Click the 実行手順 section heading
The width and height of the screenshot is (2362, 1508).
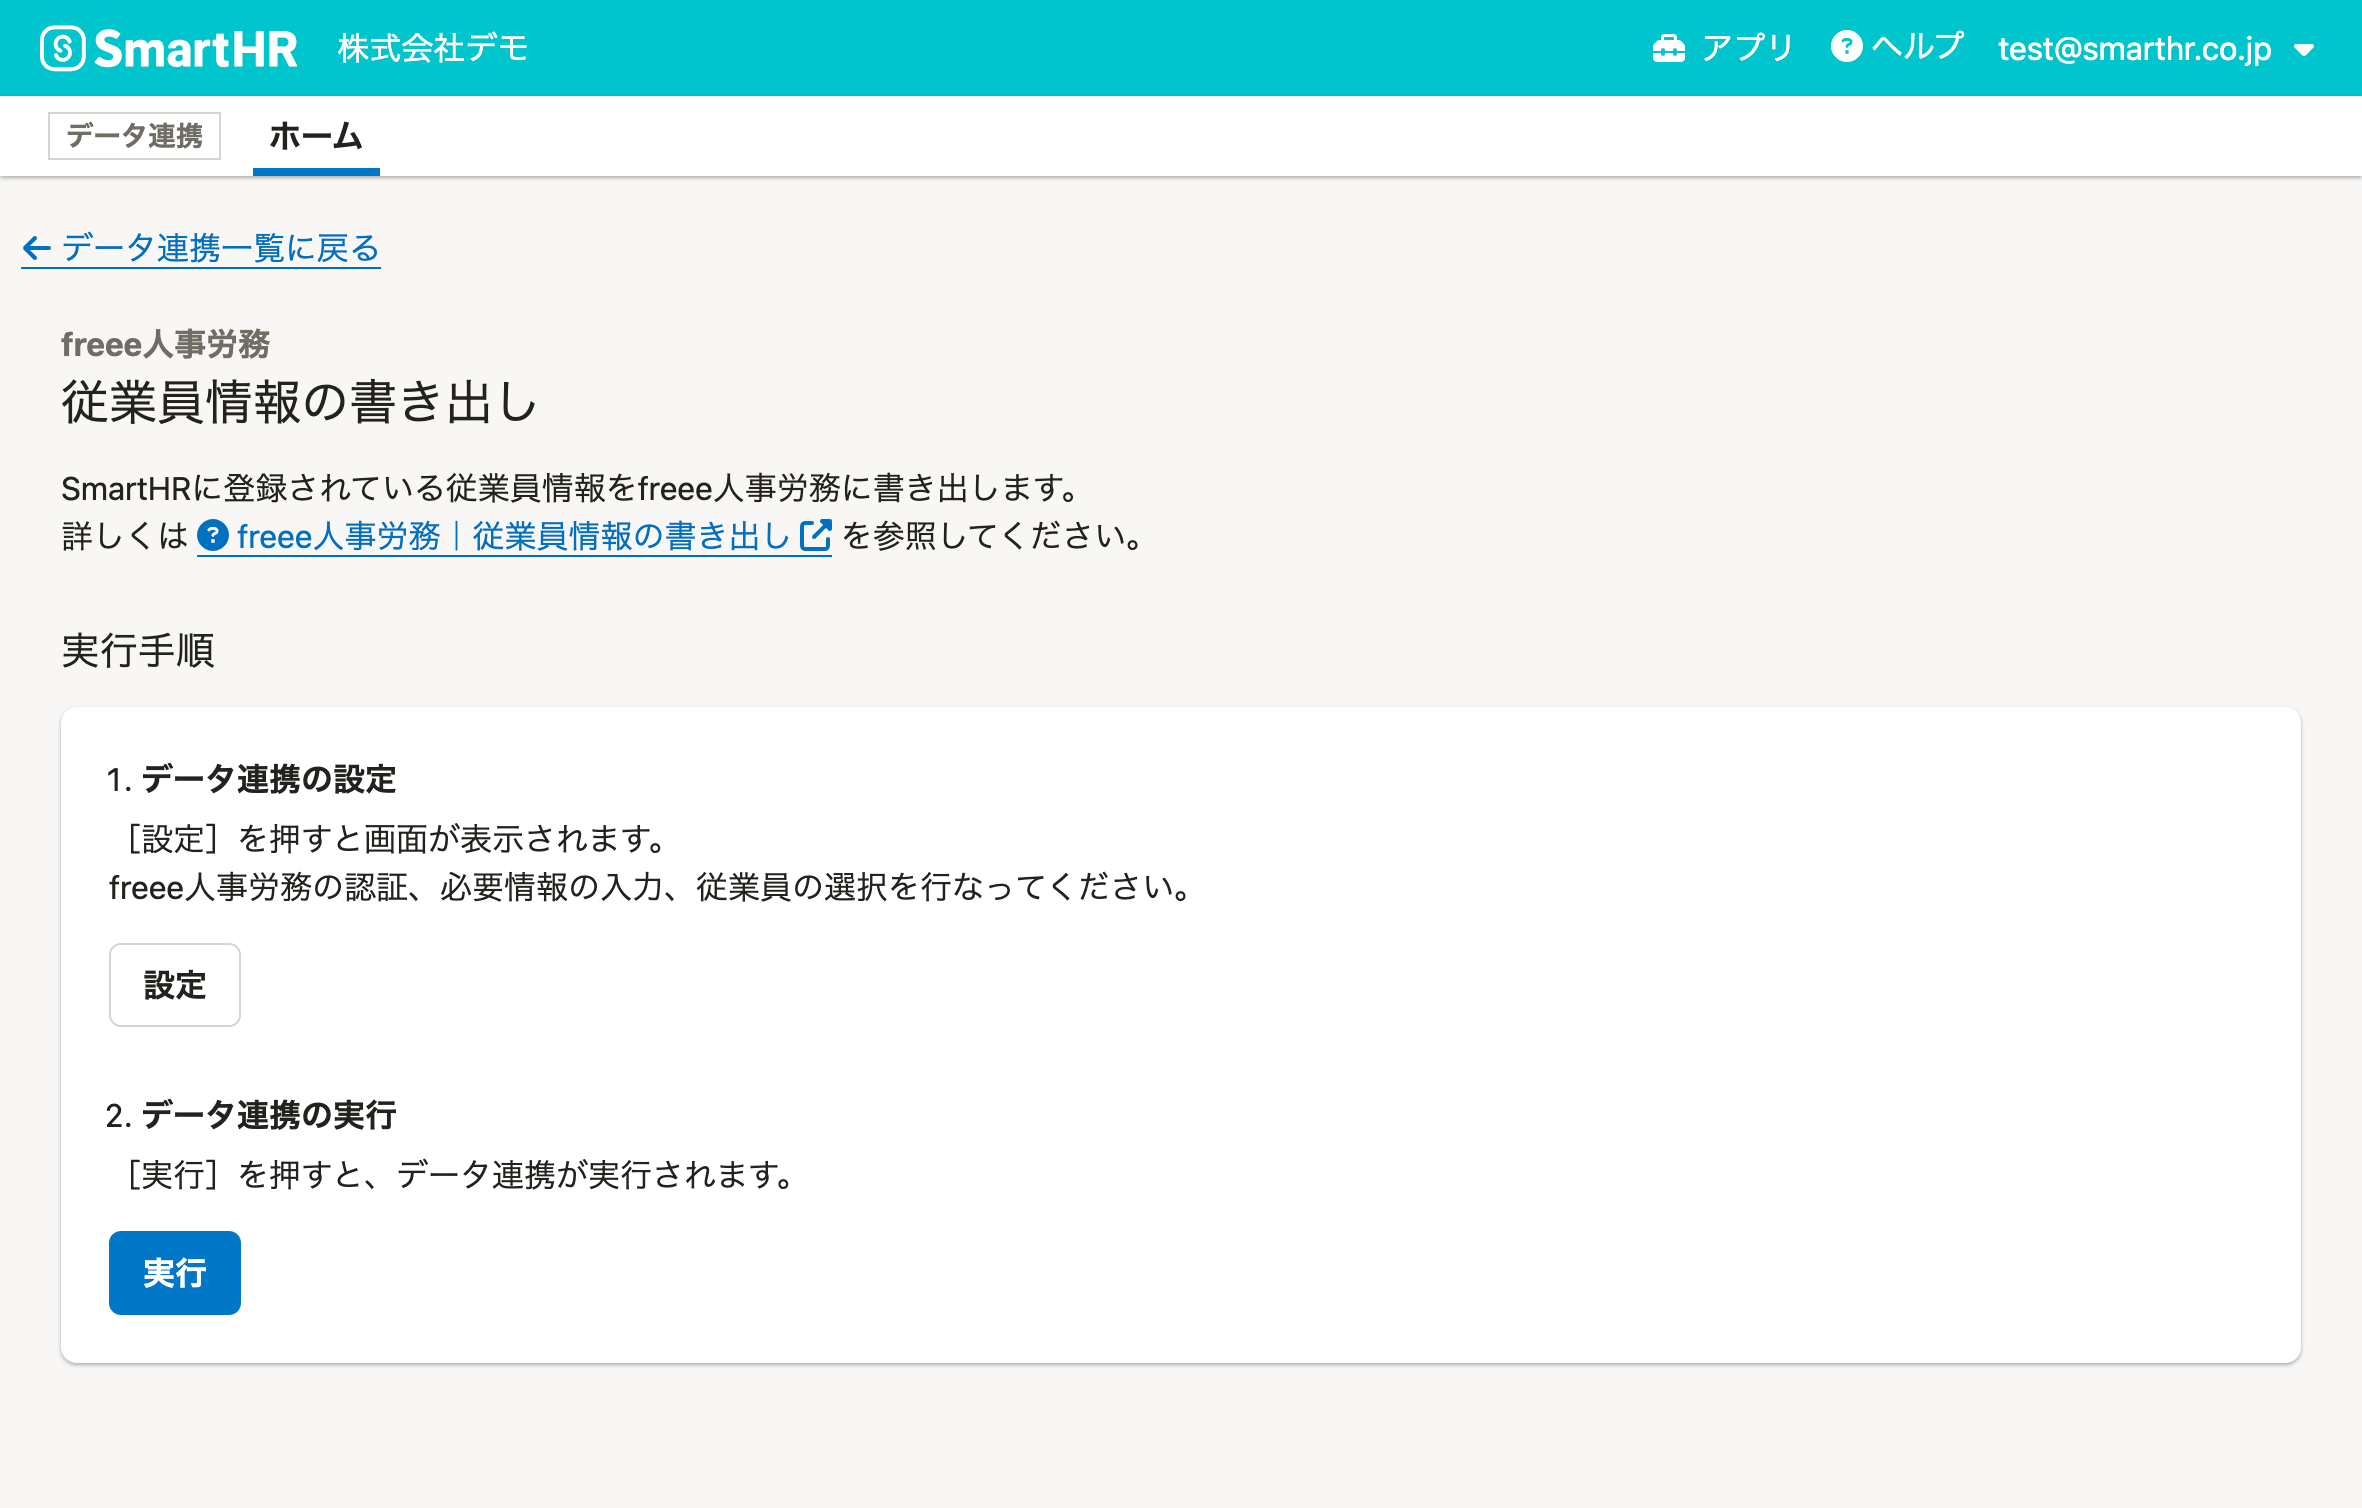click(x=138, y=651)
